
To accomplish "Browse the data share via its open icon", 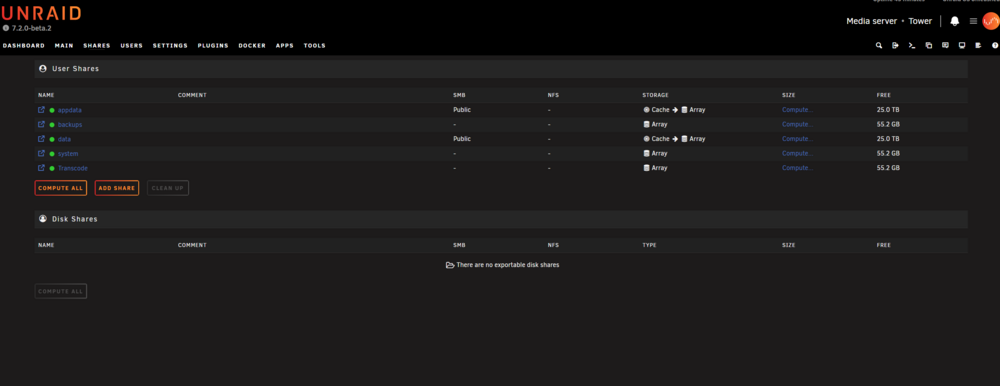I will pyautogui.click(x=41, y=138).
